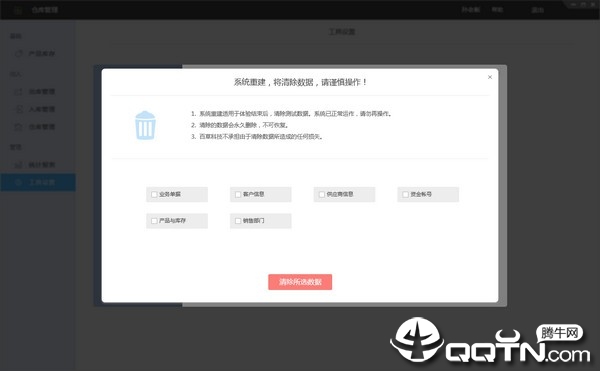600x371 pixels.
Task: Click the trash can icon in dialog
Action: pos(145,125)
